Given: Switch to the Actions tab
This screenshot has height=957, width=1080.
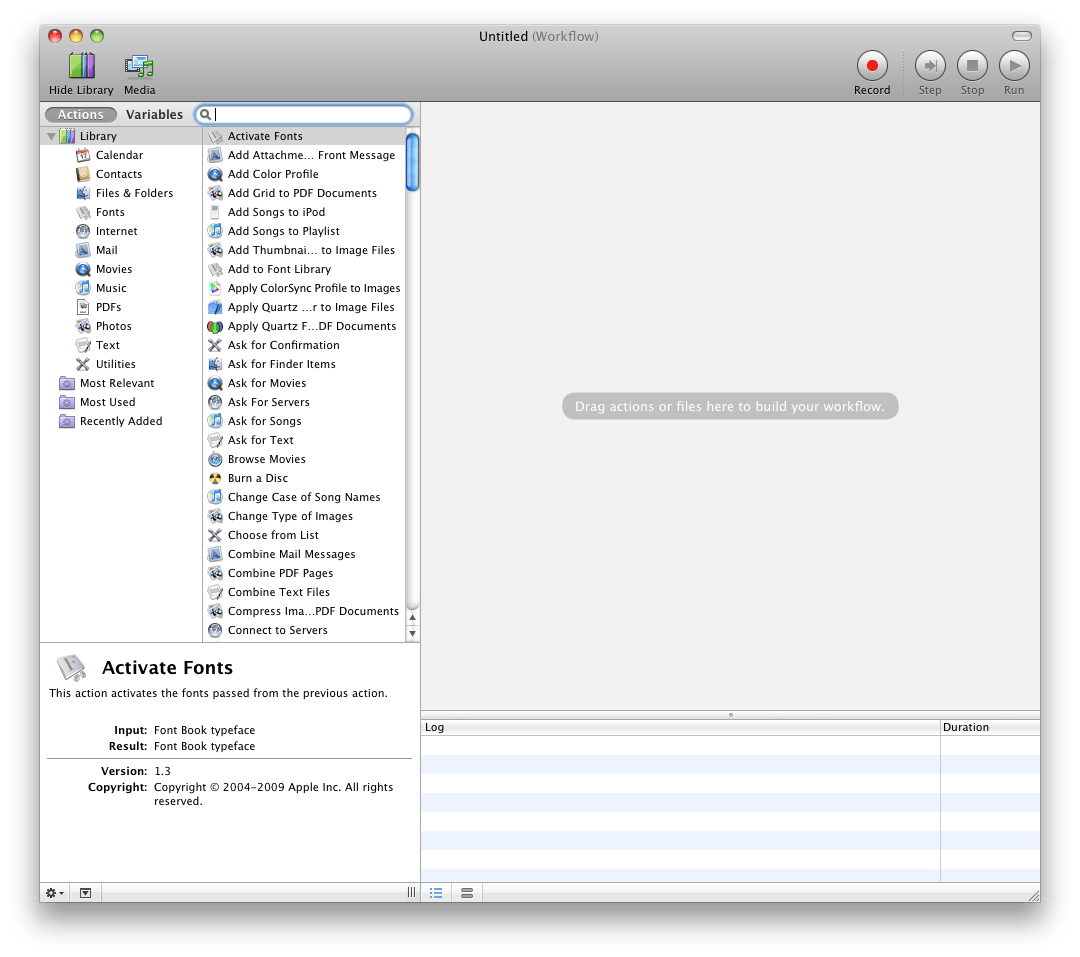Looking at the screenshot, I should click(x=81, y=114).
